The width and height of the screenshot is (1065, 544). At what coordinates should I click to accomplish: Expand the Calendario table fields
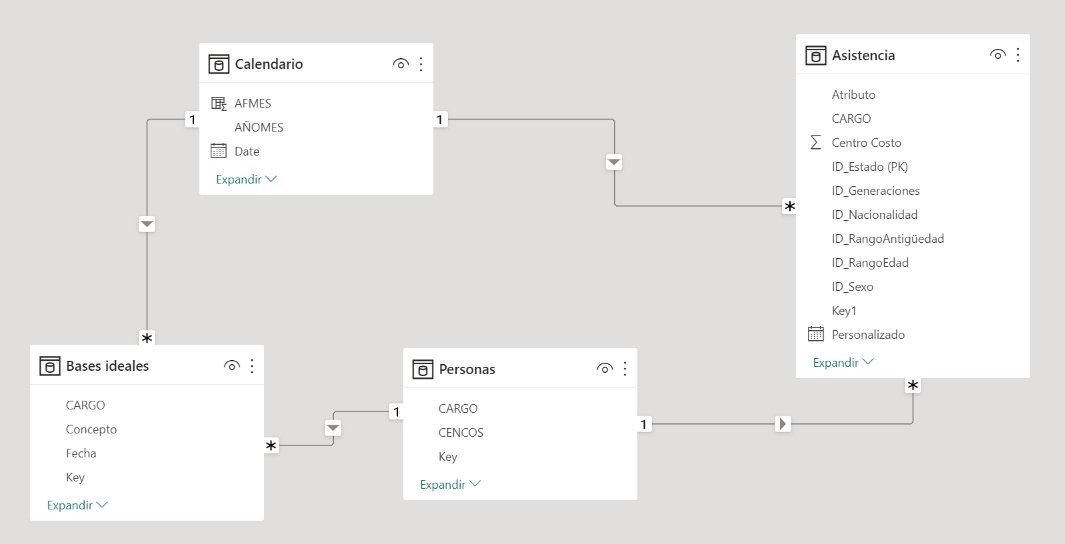pos(247,179)
